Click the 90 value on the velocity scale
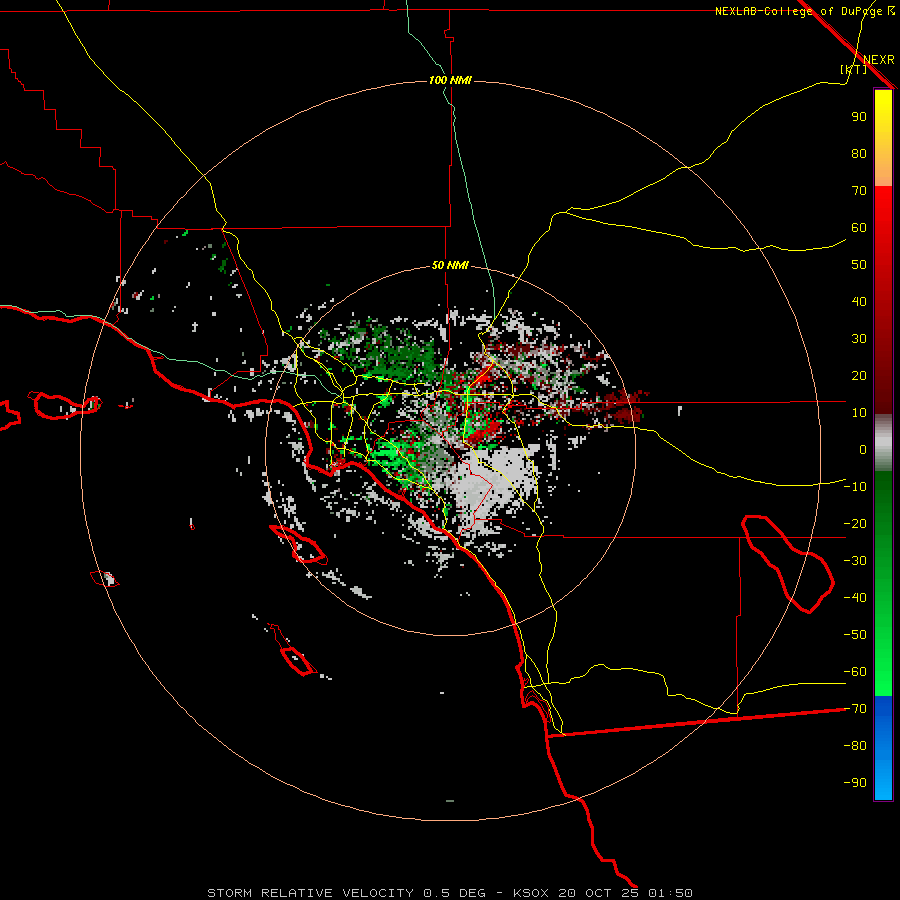The height and width of the screenshot is (900, 900). (859, 117)
